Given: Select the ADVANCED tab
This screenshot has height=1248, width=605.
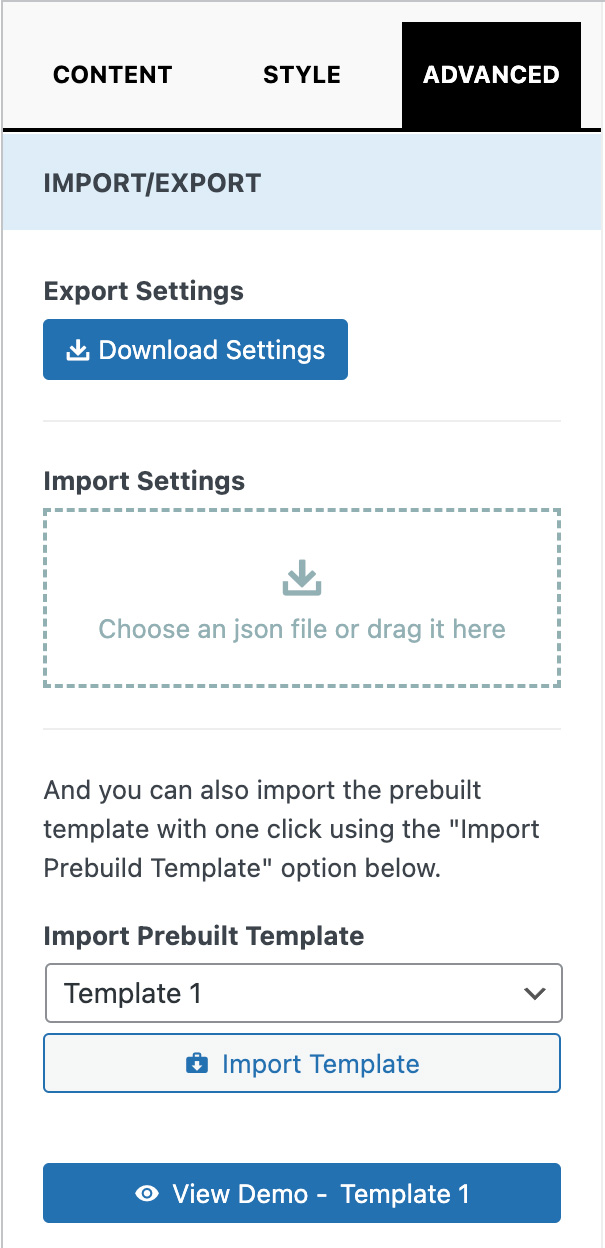Looking at the screenshot, I should [x=491, y=75].
